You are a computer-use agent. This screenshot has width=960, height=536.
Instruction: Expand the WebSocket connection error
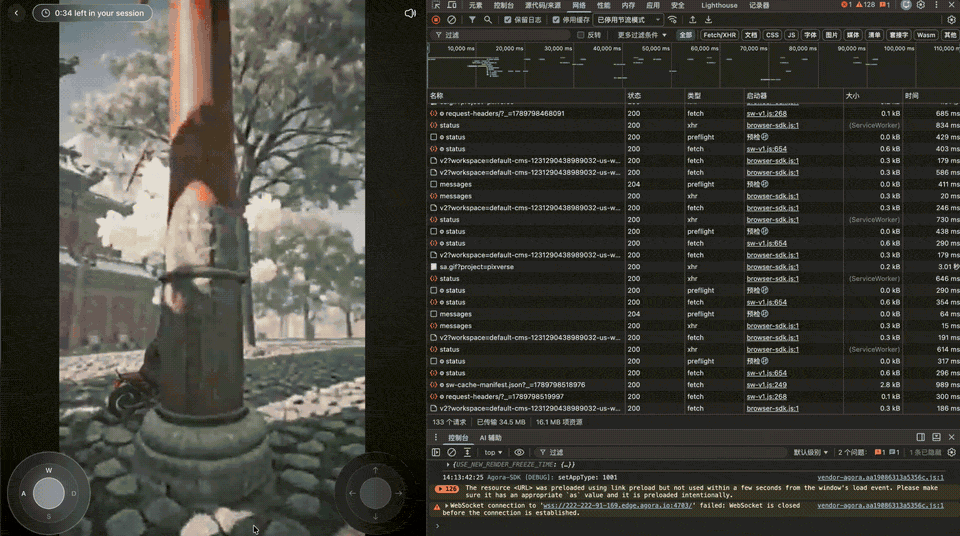[x=446, y=505]
